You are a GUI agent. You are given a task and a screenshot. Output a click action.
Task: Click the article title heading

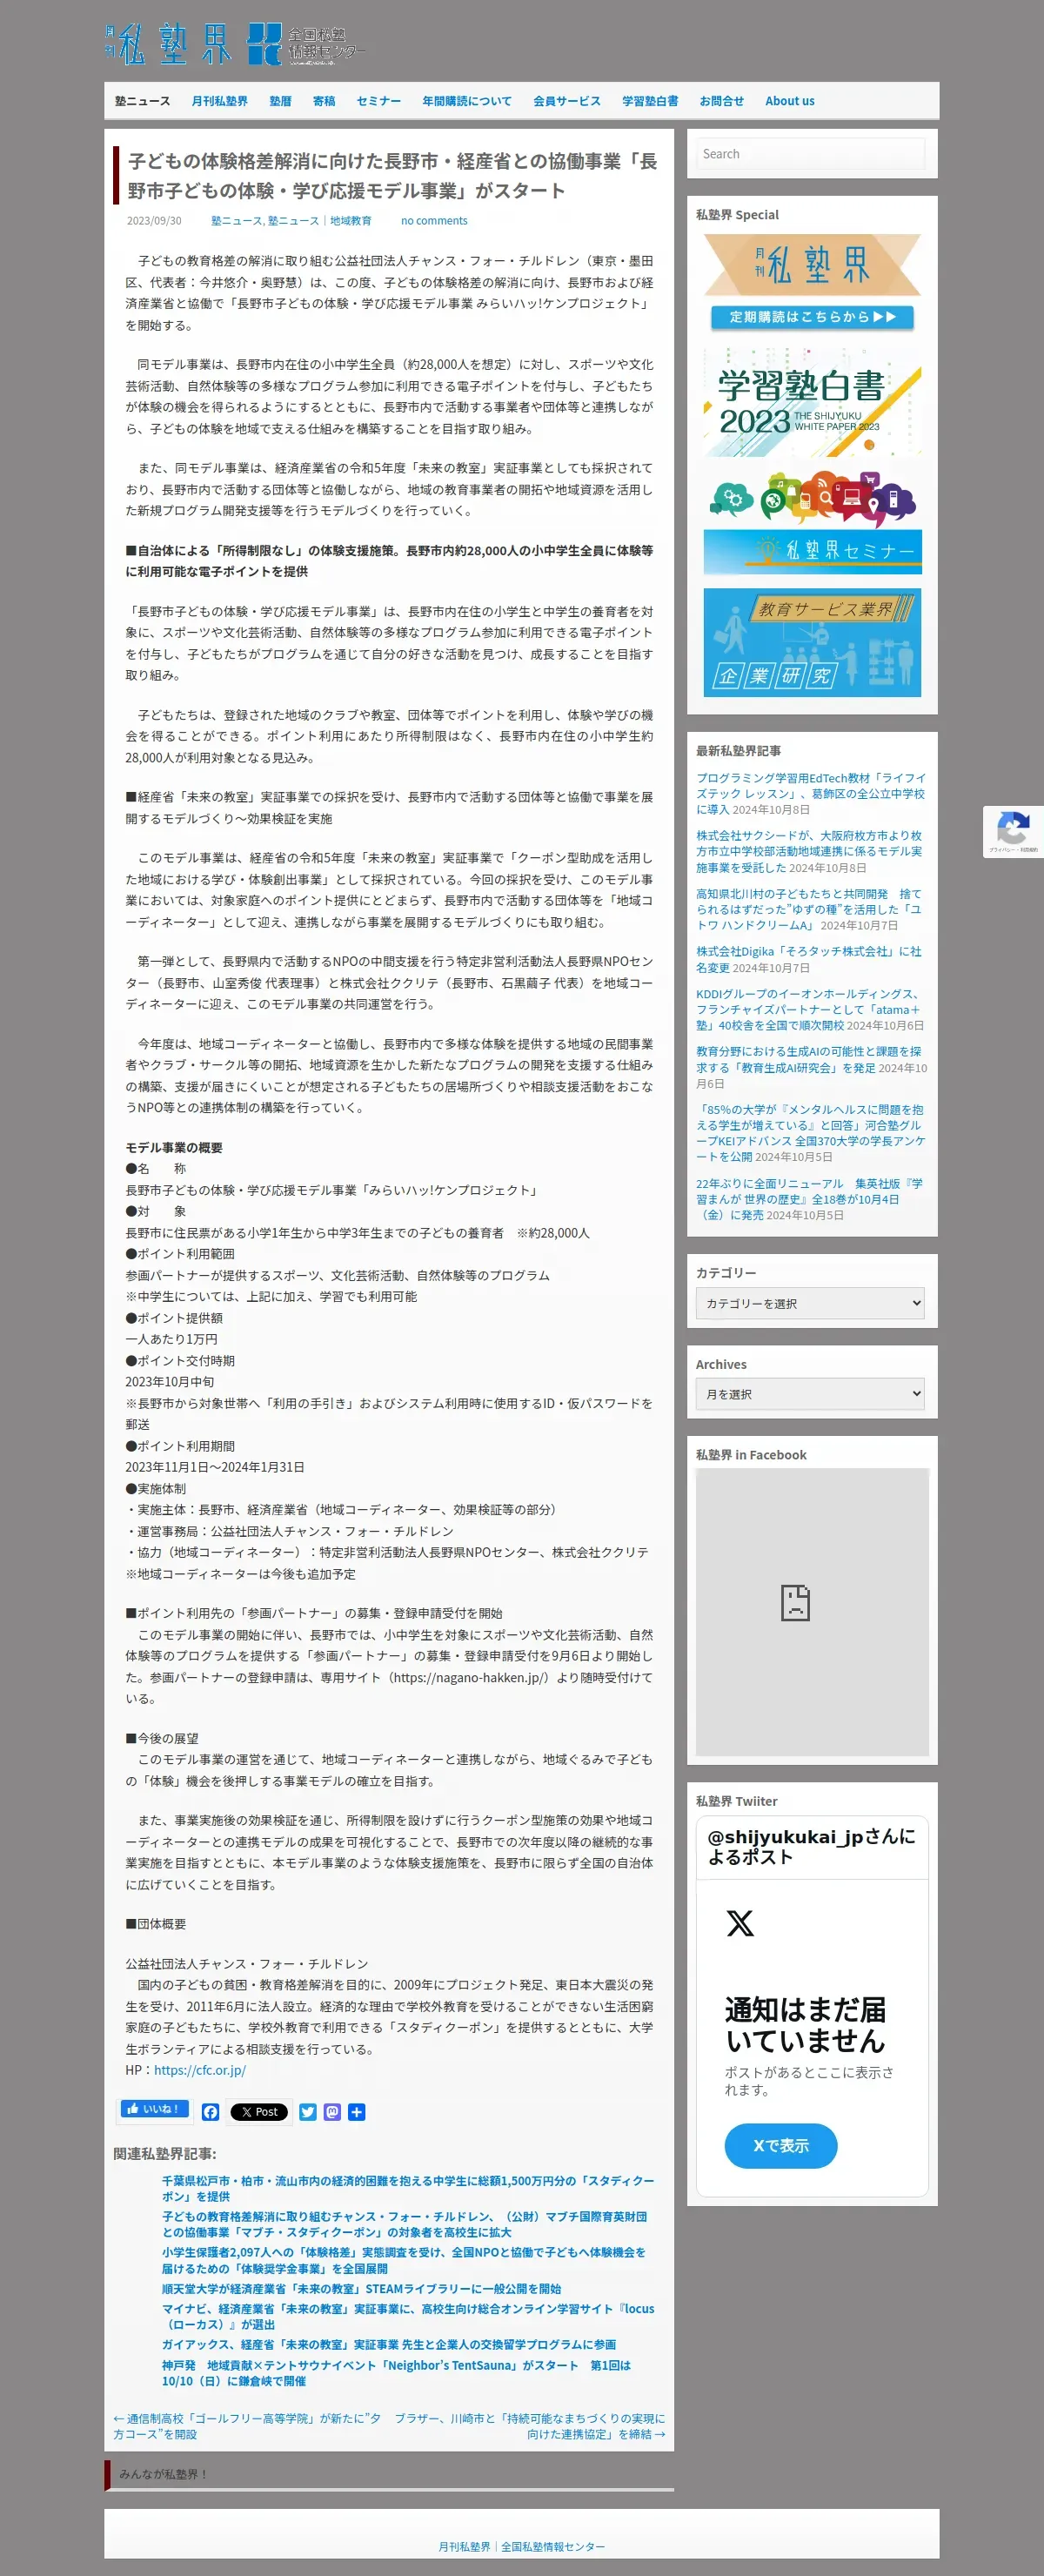click(392, 175)
